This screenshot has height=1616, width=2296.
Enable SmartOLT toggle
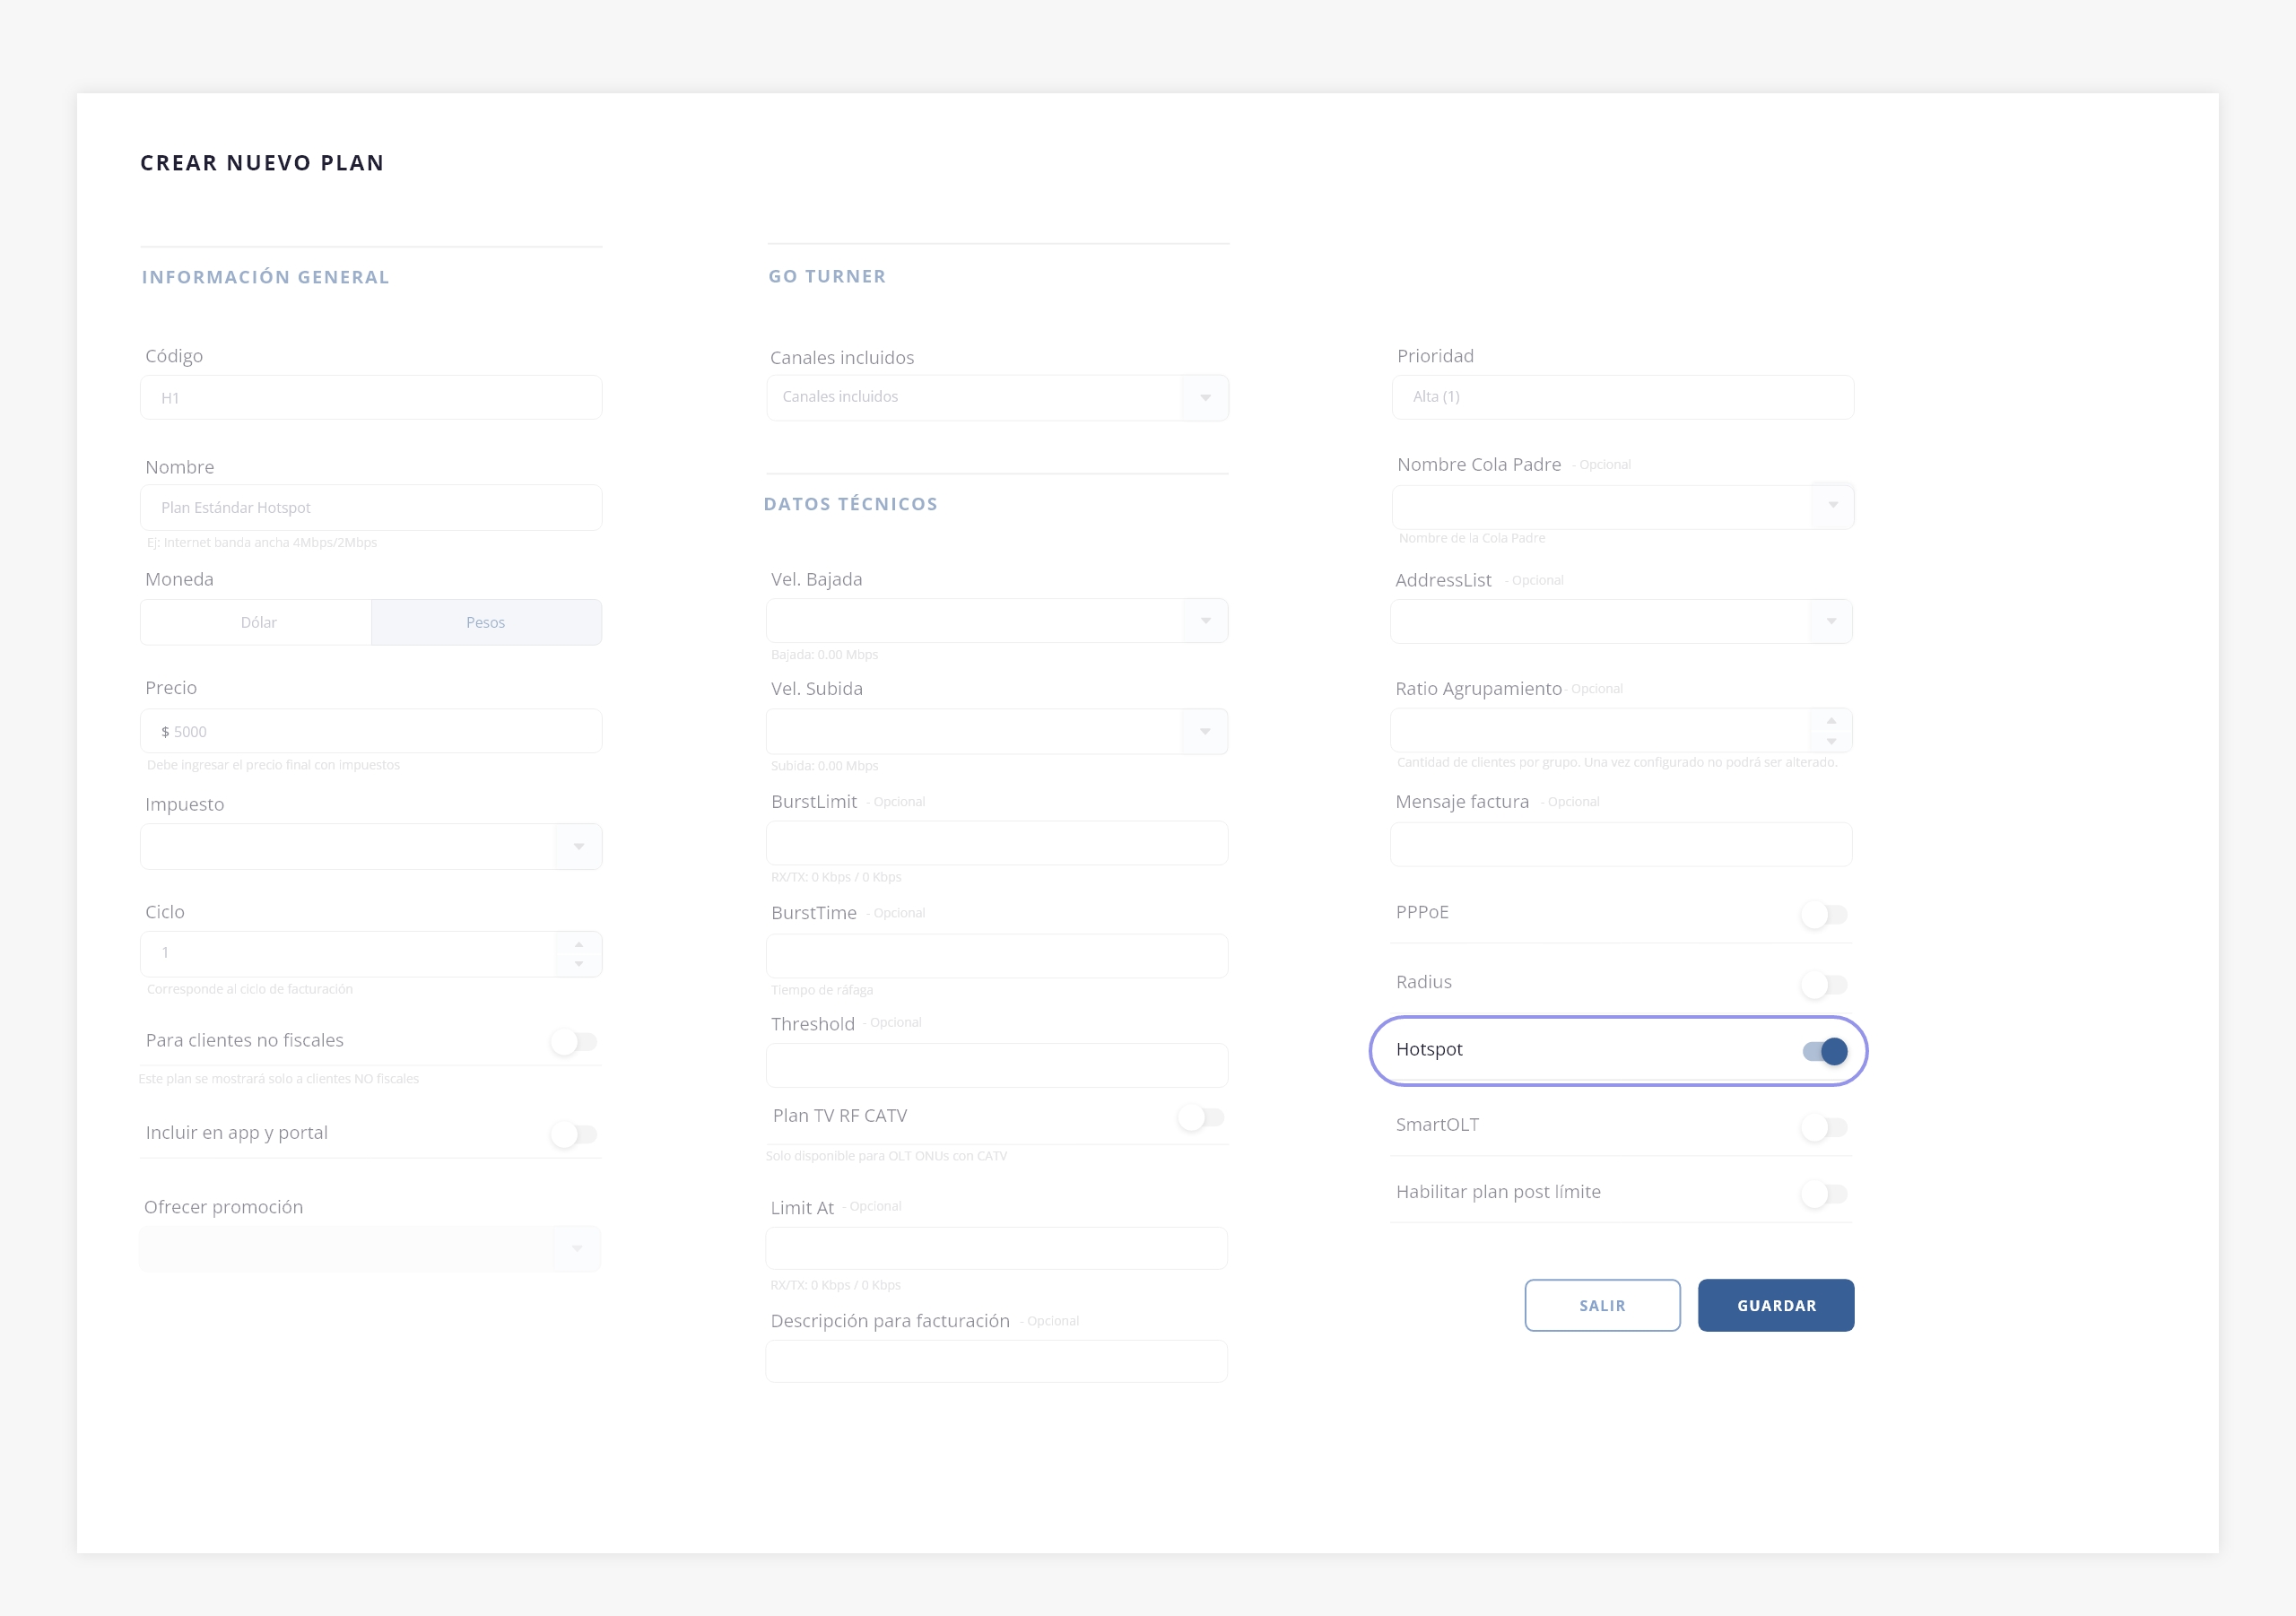tap(1824, 1128)
